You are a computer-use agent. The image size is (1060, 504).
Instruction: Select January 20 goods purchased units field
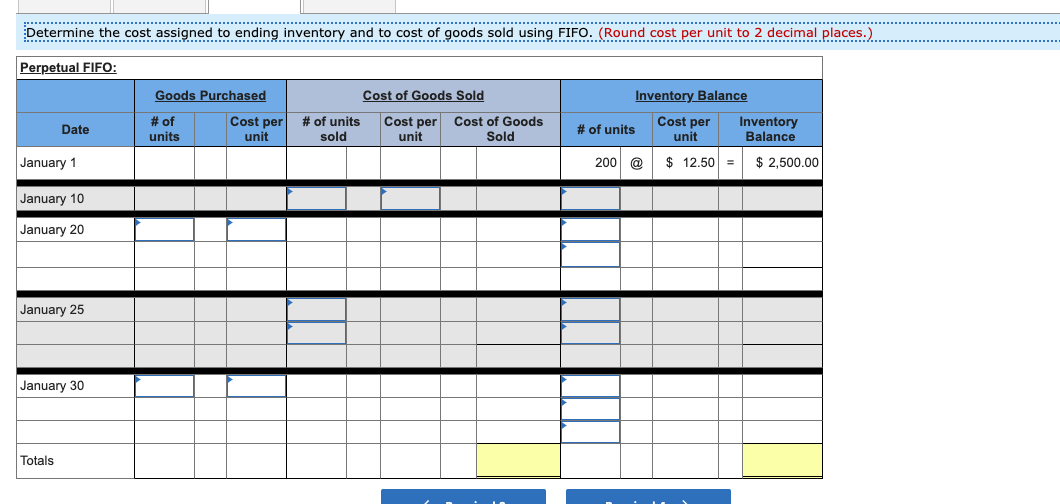click(x=164, y=230)
